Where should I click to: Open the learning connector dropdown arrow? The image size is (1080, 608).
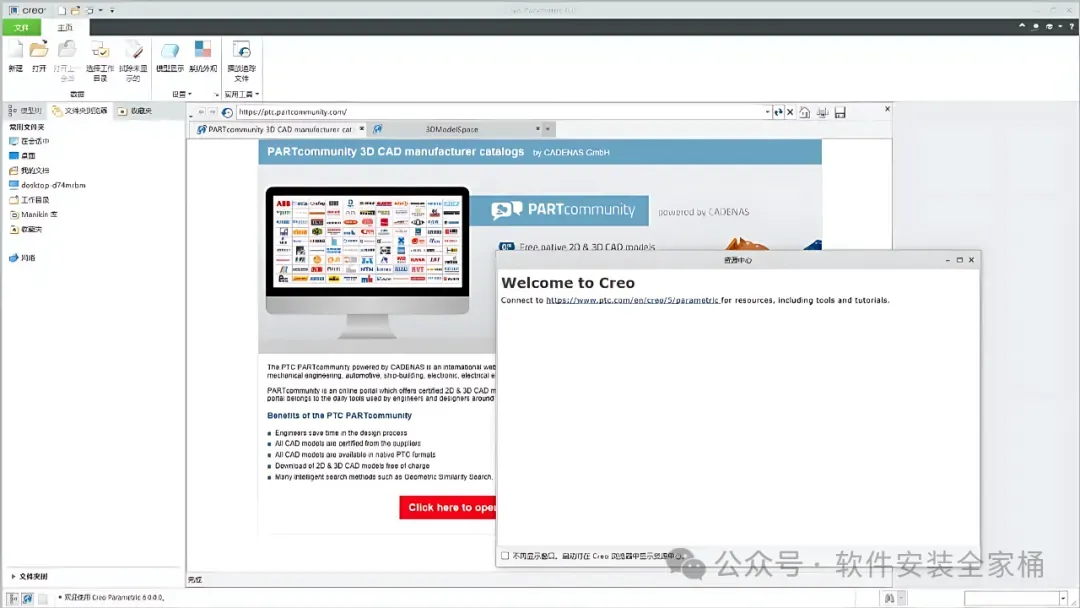tap(1060, 26)
